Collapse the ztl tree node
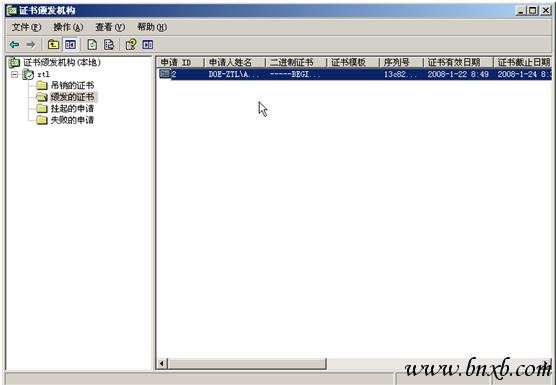This screenshot has width=556, height=385. coord(15,74)
